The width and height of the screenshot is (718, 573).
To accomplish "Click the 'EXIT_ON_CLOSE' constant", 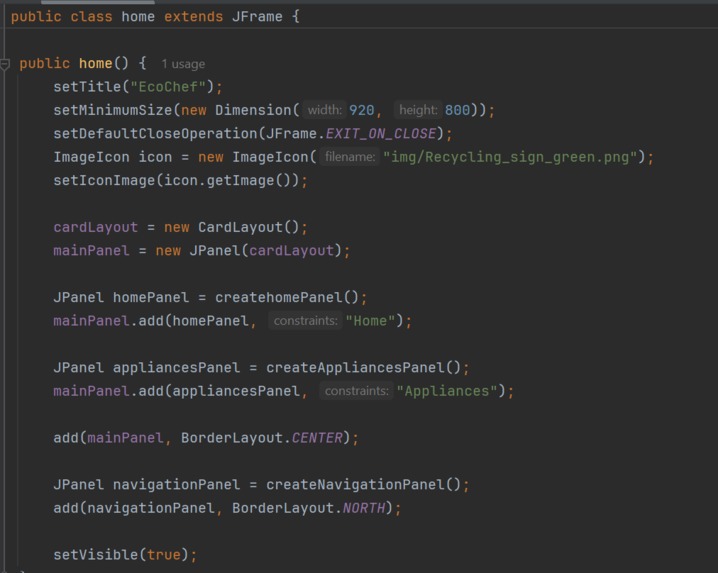I will (x=381, y=134).
